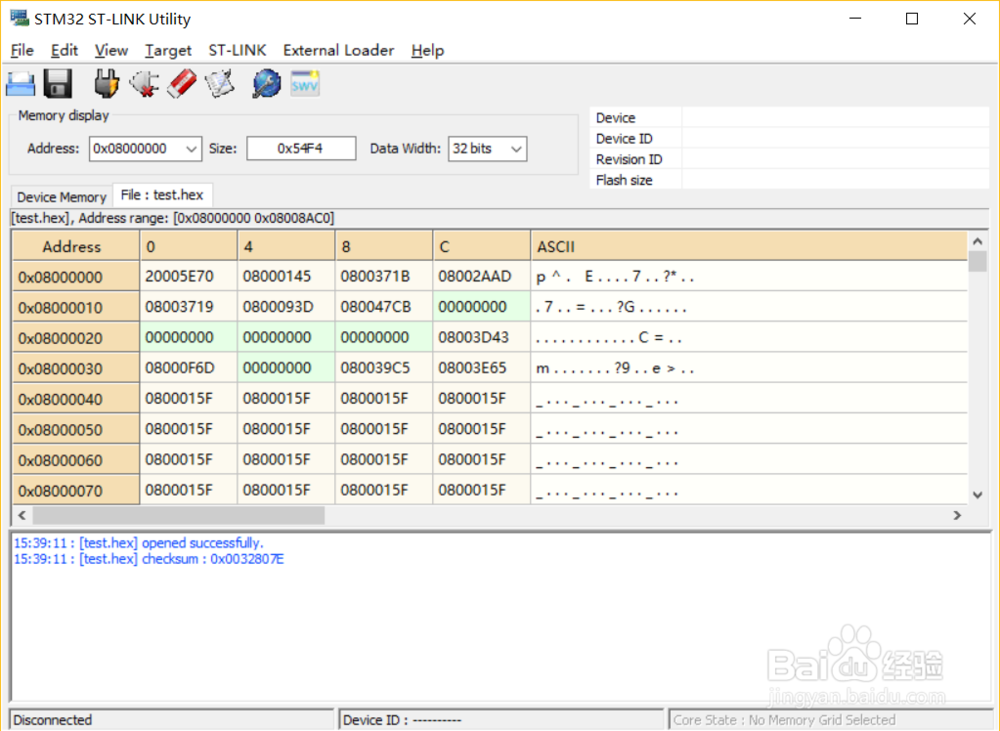Click row address 0x08000050
Screen dimensions: 1000x731
point(76,430)
